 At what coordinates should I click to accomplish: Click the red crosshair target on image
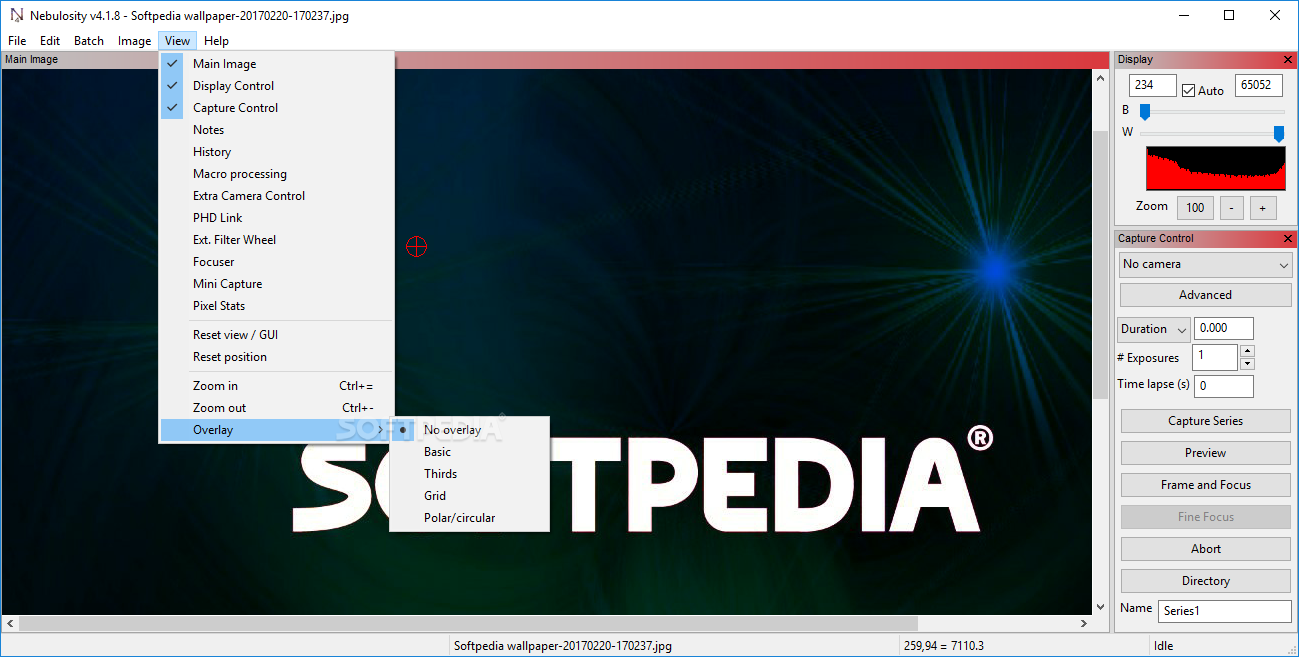coord(416,246)
